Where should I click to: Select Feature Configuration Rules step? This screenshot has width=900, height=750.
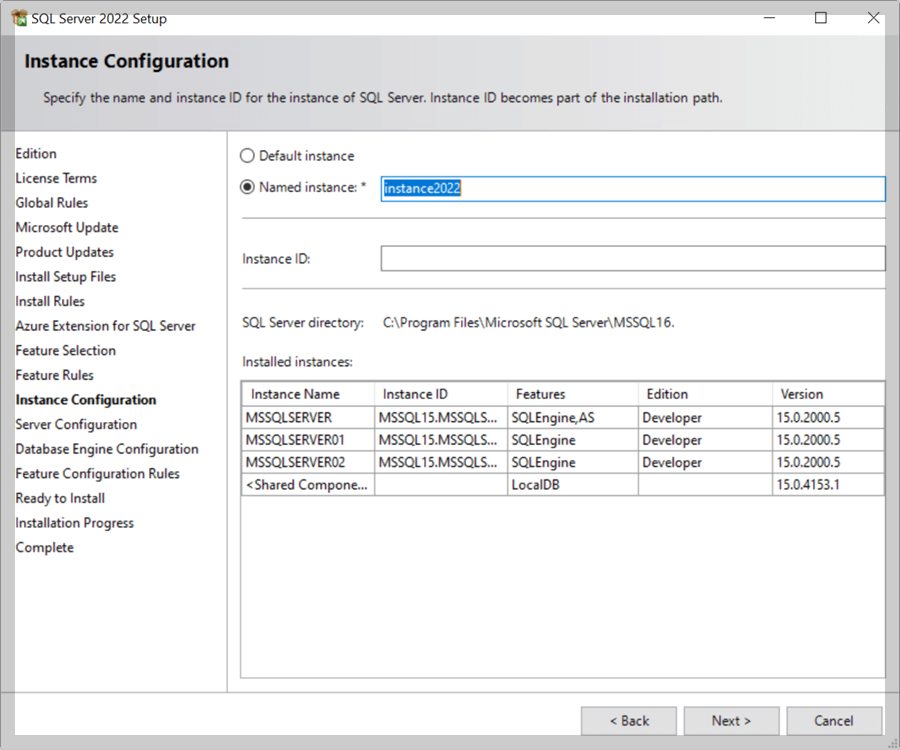click(x=98, y=474)
